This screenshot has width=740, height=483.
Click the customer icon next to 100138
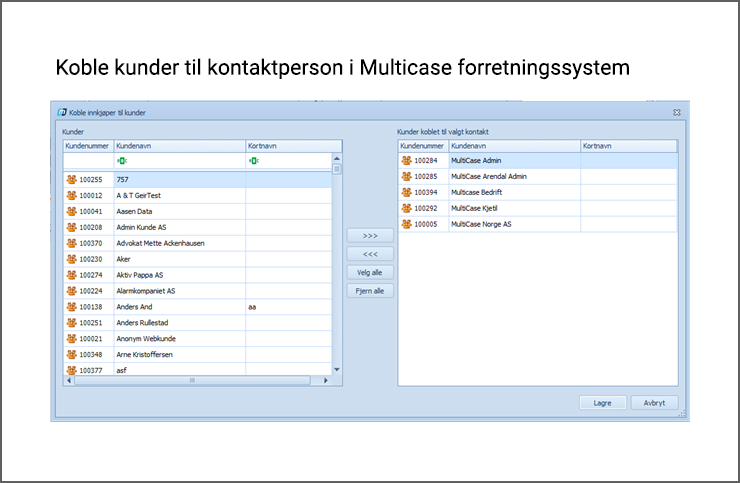(x=71, y=306)
